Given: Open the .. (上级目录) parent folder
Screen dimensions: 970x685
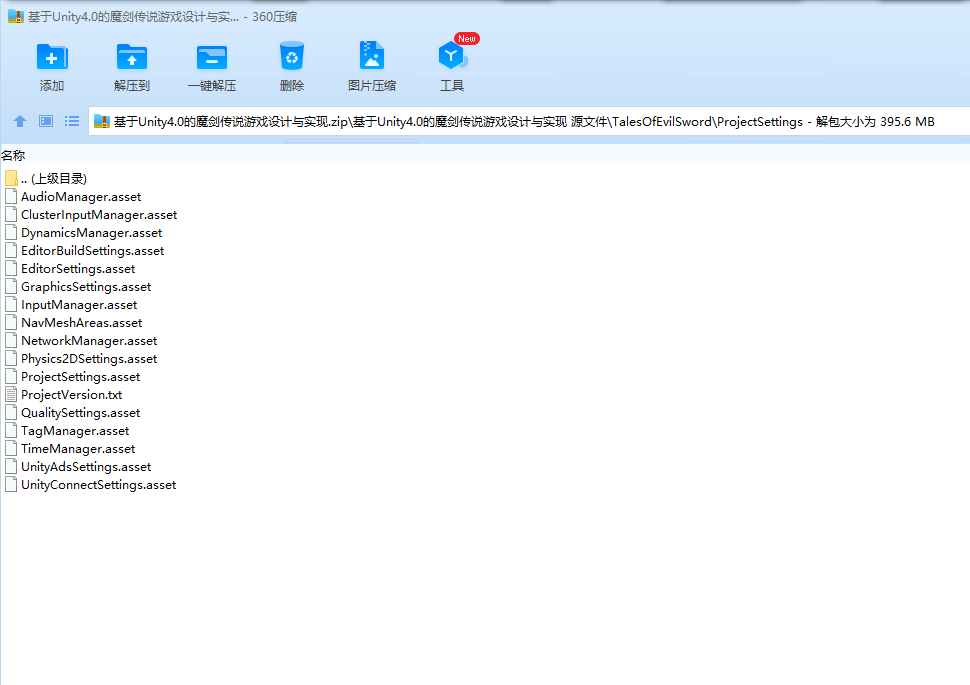Looking at the screenshot, I should pos(53,179).
